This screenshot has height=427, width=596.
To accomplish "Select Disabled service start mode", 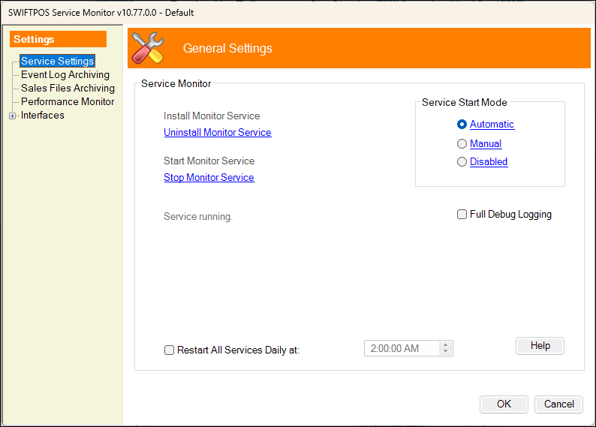I will coord(461,162).
